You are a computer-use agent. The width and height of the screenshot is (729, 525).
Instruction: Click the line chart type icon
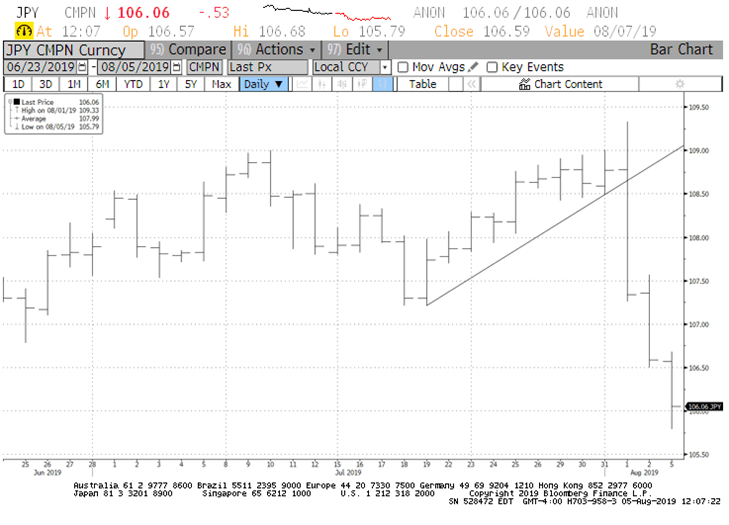click(302, 85)
